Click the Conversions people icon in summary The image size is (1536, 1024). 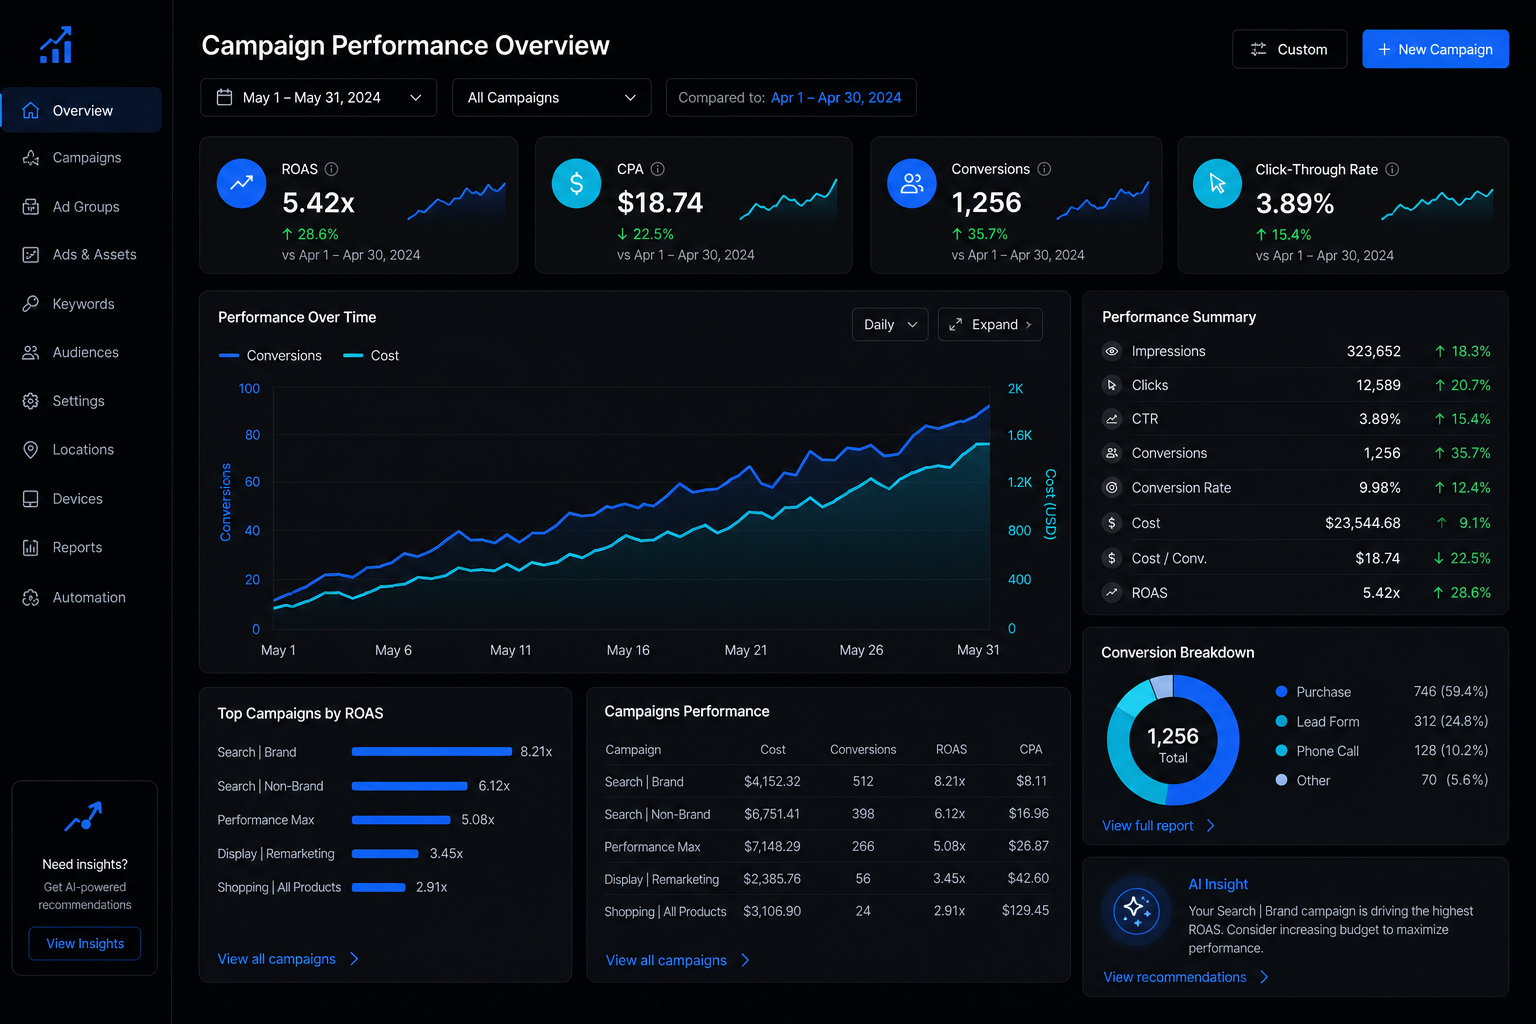(x=1112, y=453)
